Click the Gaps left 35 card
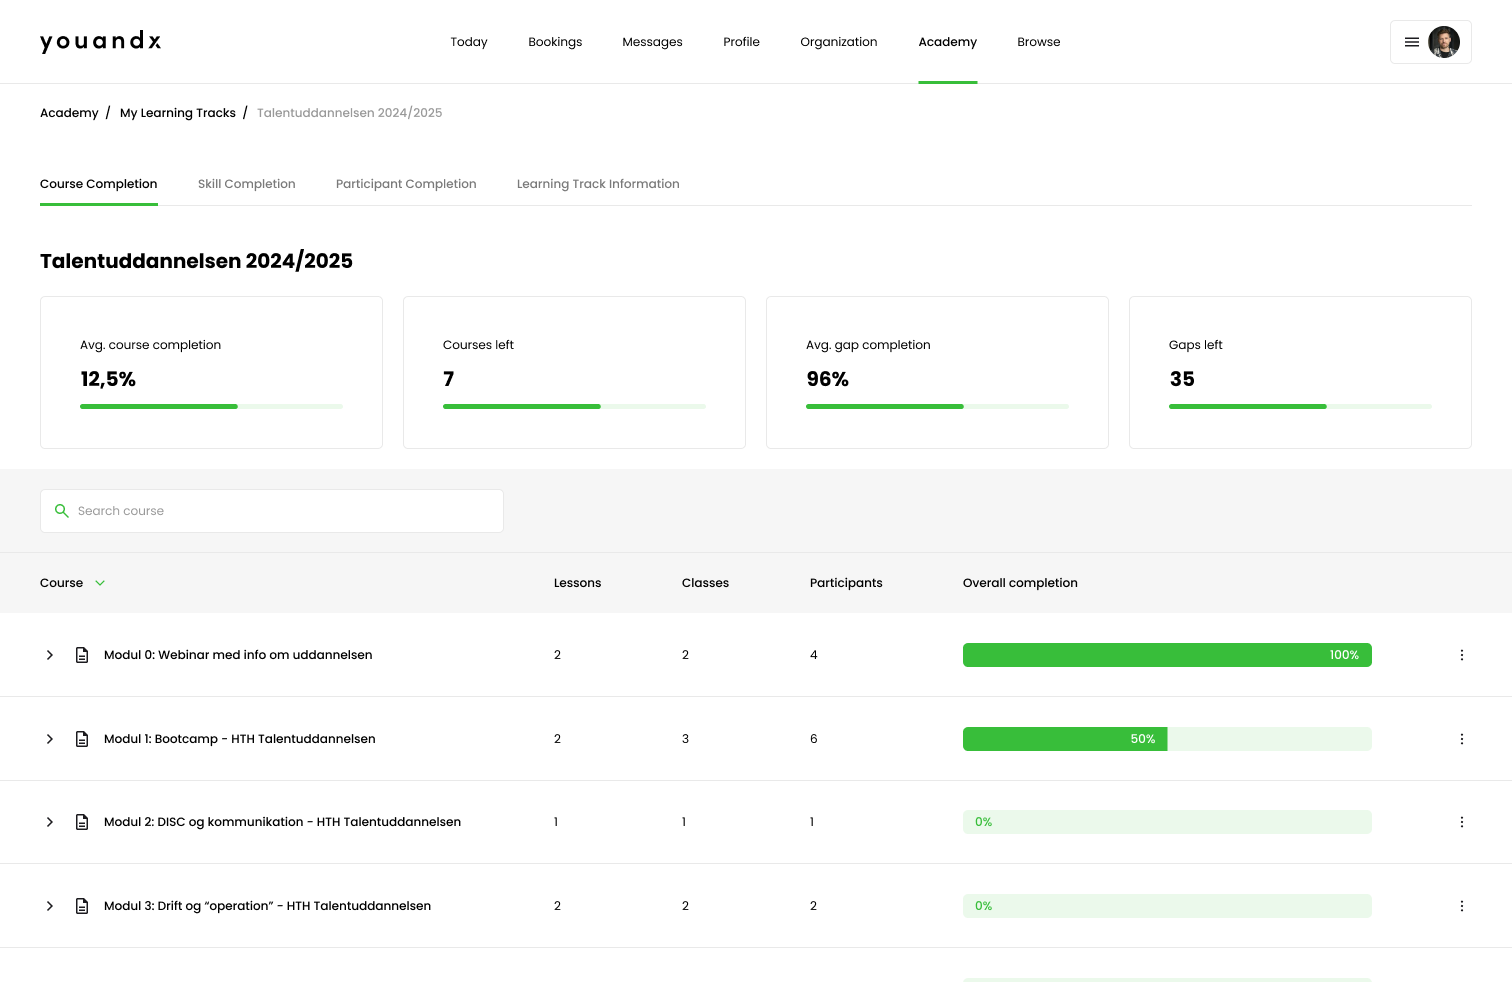 (x=1300, y=372)
